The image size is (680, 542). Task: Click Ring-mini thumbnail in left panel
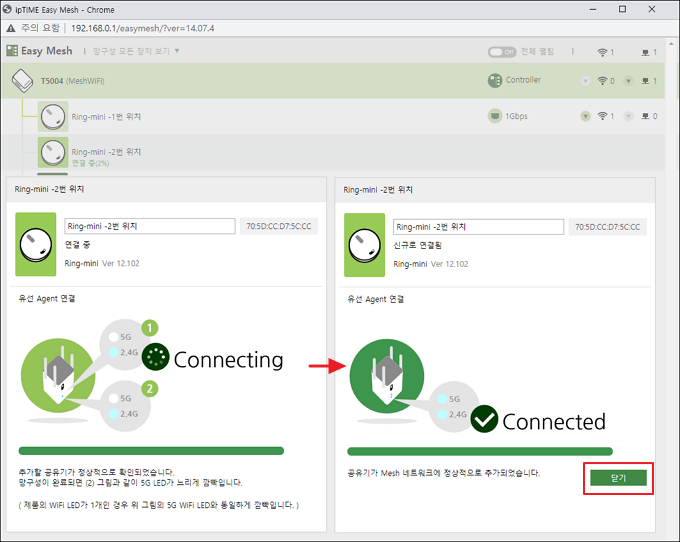click(36, 244)
